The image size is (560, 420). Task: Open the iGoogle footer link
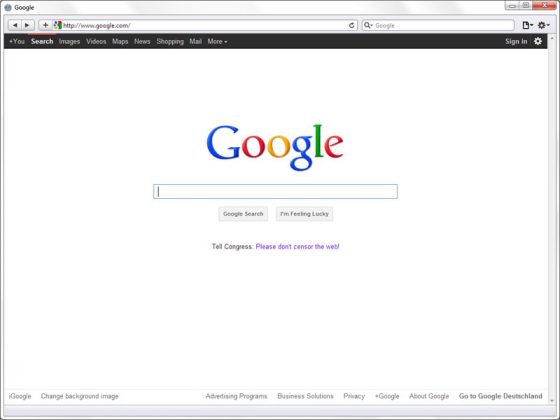click(x=20, y=396)
